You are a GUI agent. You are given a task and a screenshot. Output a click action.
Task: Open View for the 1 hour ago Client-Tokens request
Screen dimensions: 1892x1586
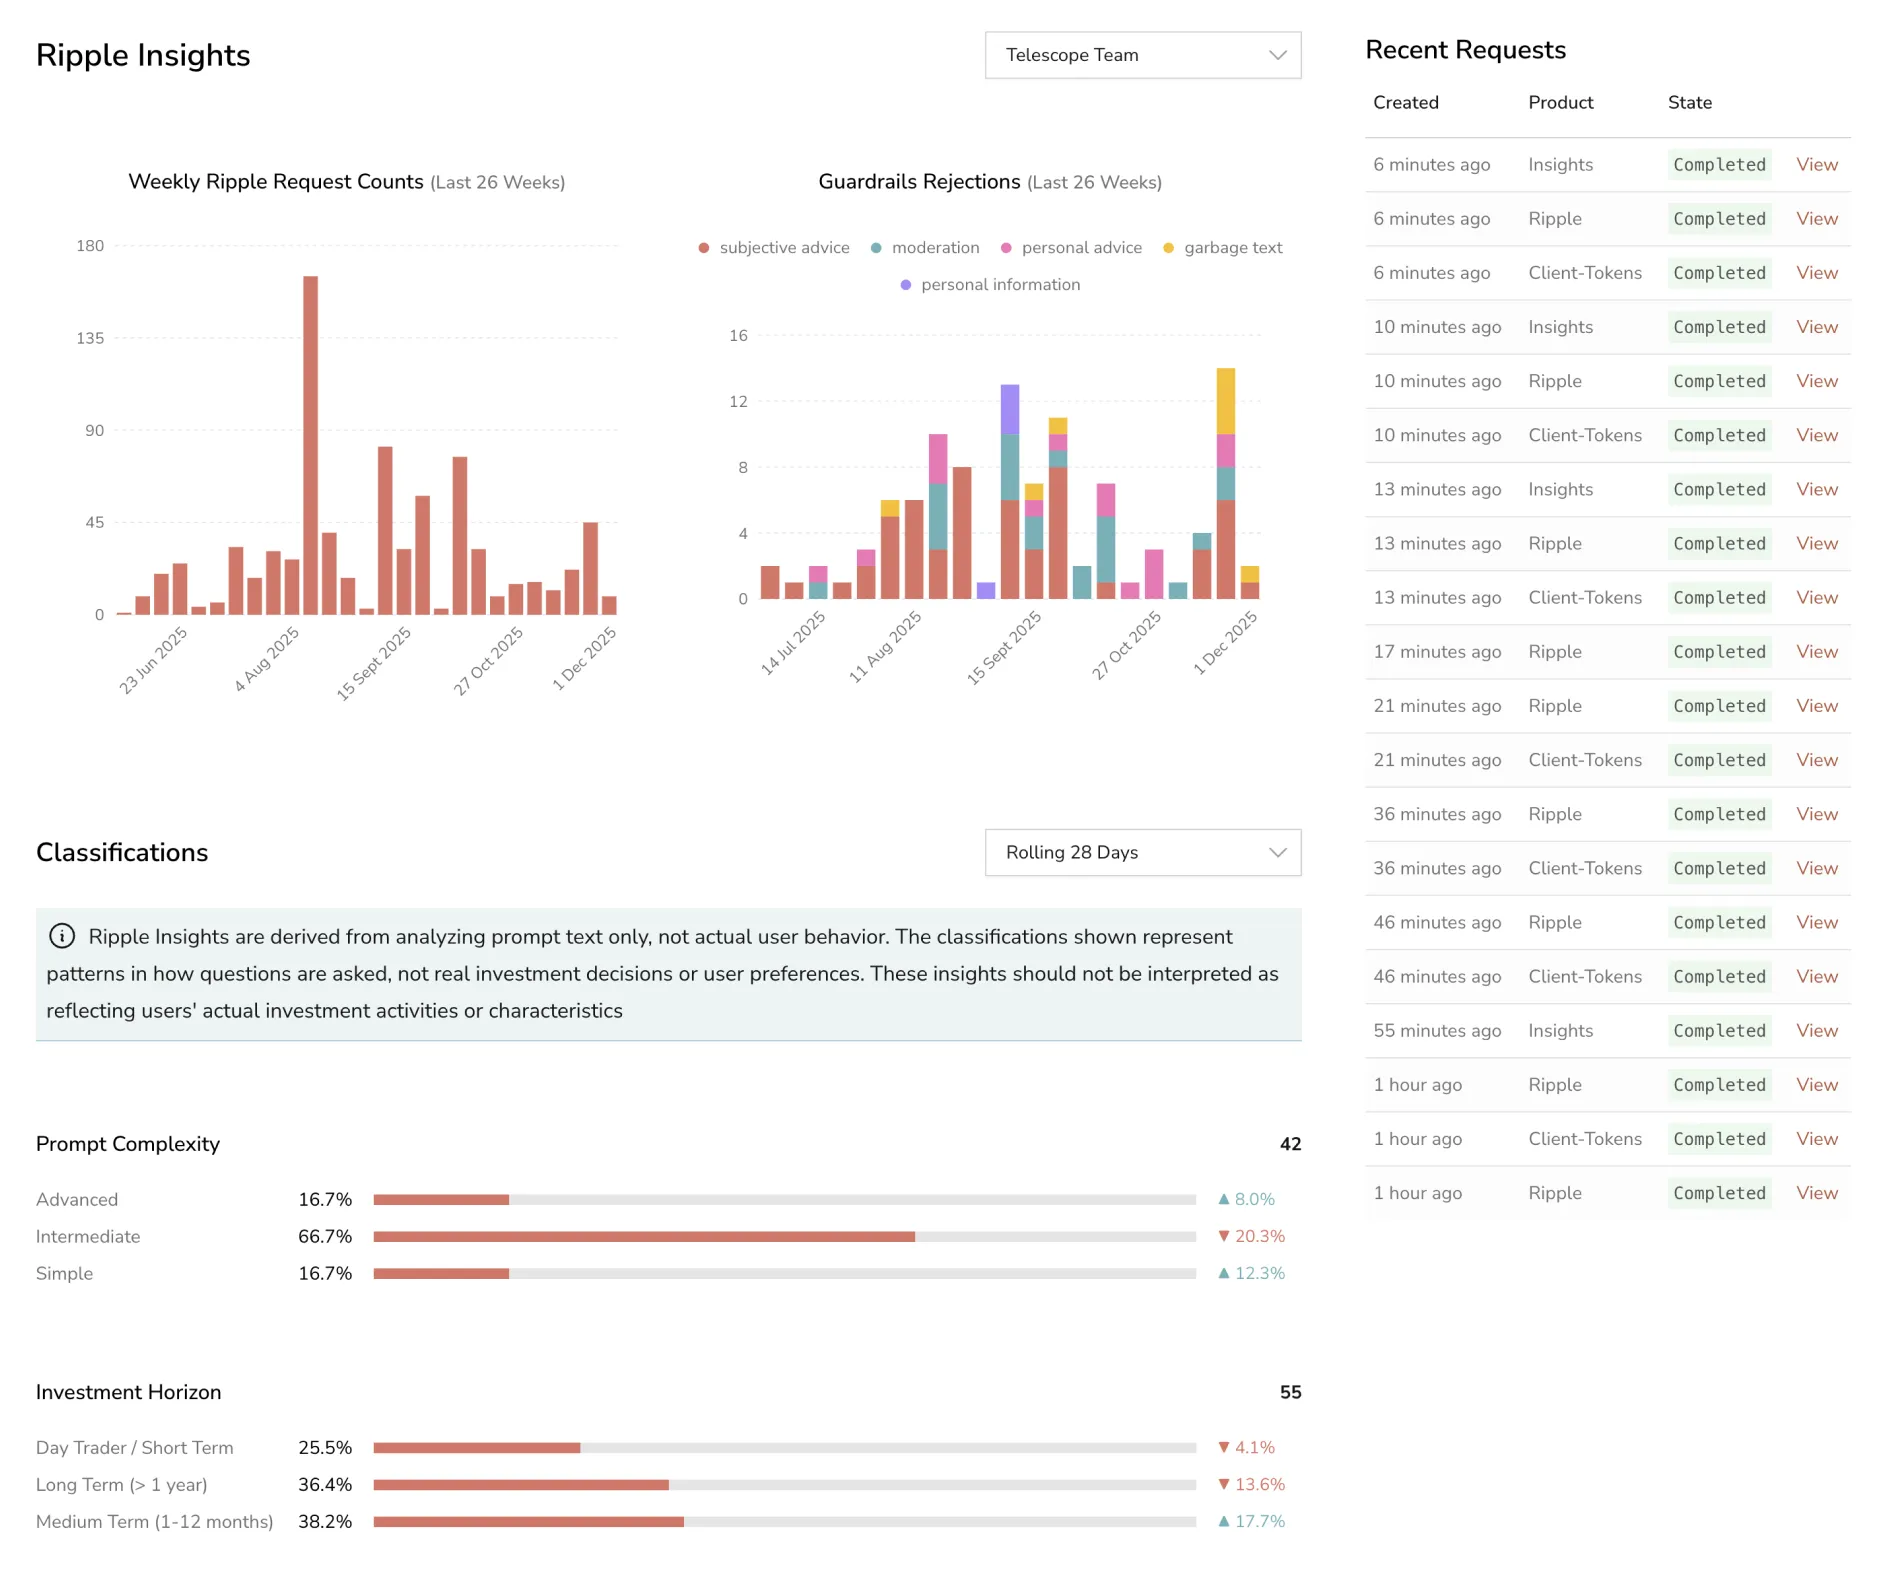(x=1816, y=1139)
